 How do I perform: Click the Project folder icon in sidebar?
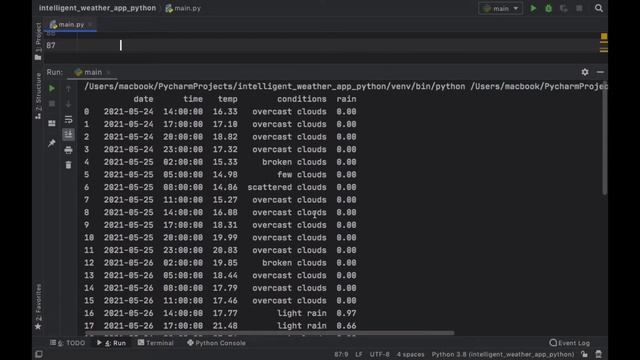tap(38, 58)
